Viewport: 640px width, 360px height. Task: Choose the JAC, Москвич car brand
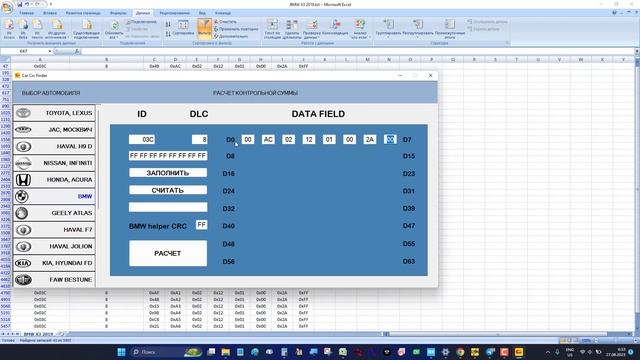tap(54, 129)
